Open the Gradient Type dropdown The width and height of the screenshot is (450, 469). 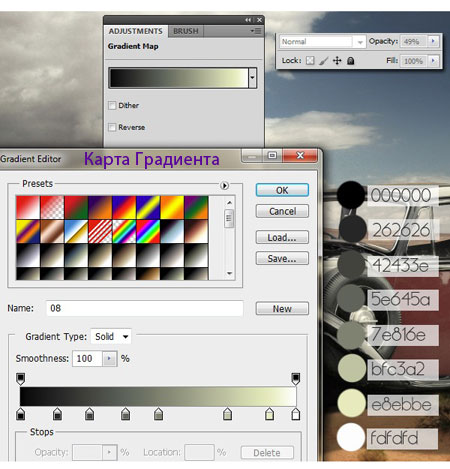111,337
